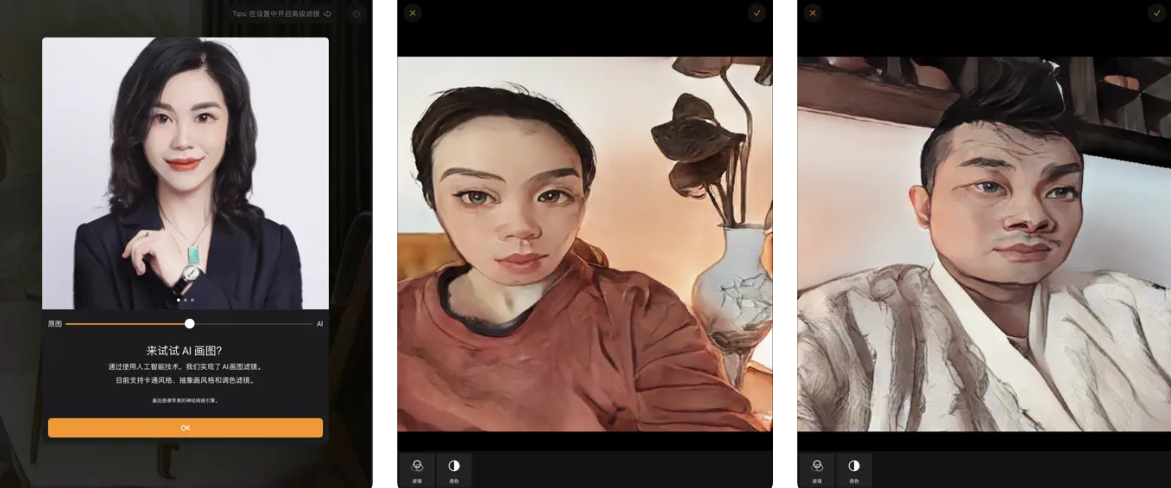Click the AI label at the slider's right end
Viewport: 1171px width, 488px height.
(x=320, y=324)
